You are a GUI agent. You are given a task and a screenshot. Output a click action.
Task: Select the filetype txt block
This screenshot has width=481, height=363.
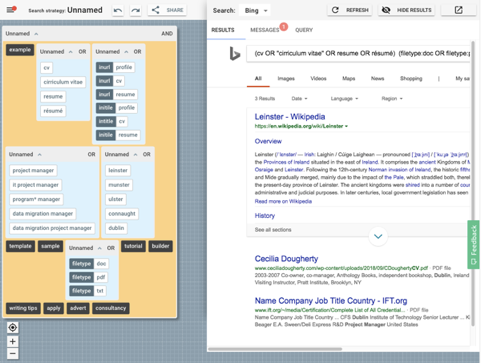pos(88,291)
